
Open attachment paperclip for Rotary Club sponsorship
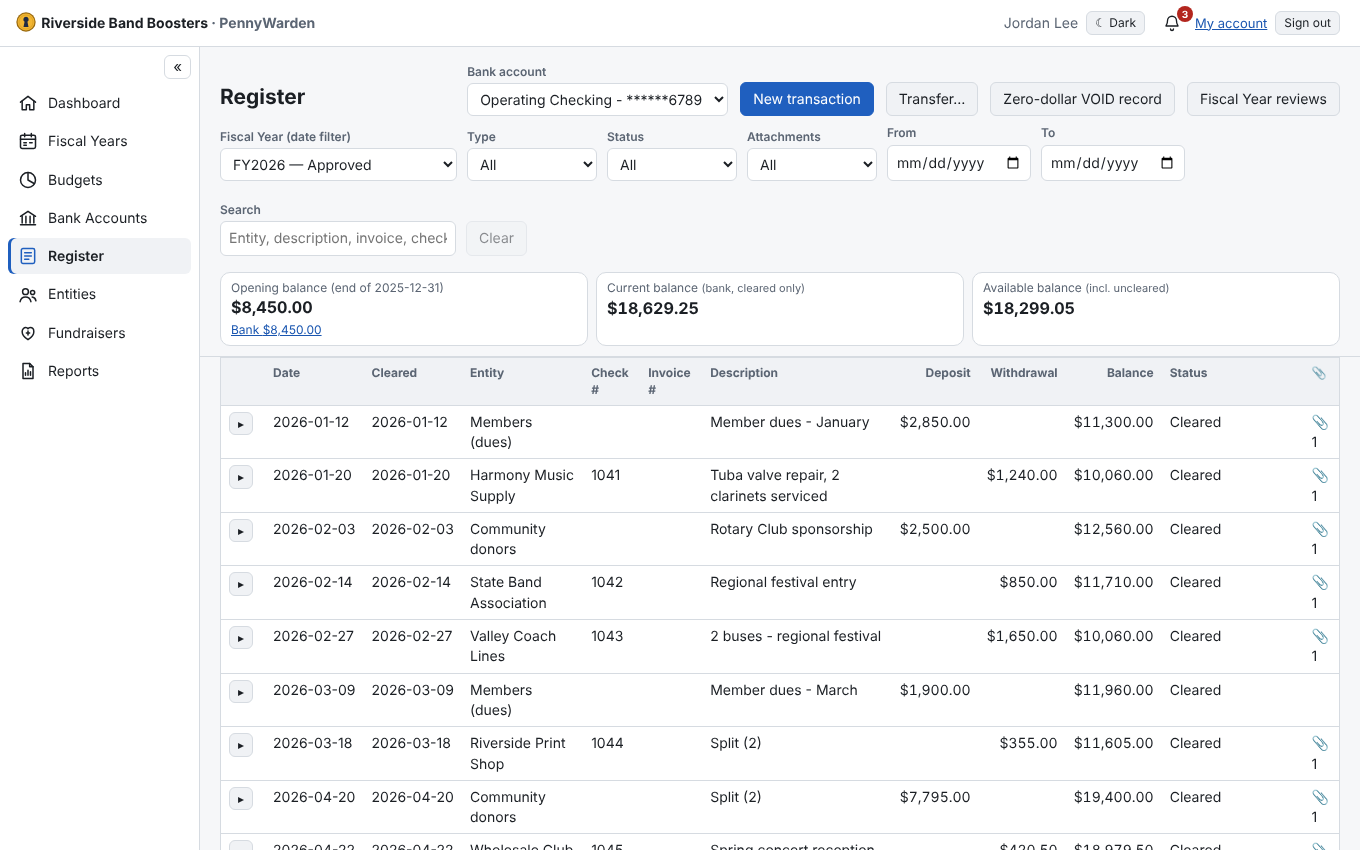coord(1320,529)
